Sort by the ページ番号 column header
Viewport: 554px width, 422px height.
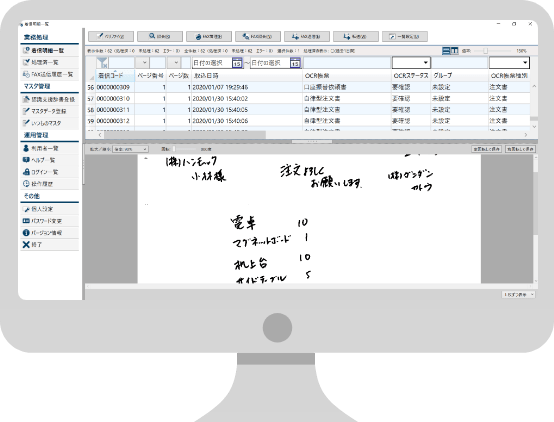pyautogui.click(x=151, y=76)
